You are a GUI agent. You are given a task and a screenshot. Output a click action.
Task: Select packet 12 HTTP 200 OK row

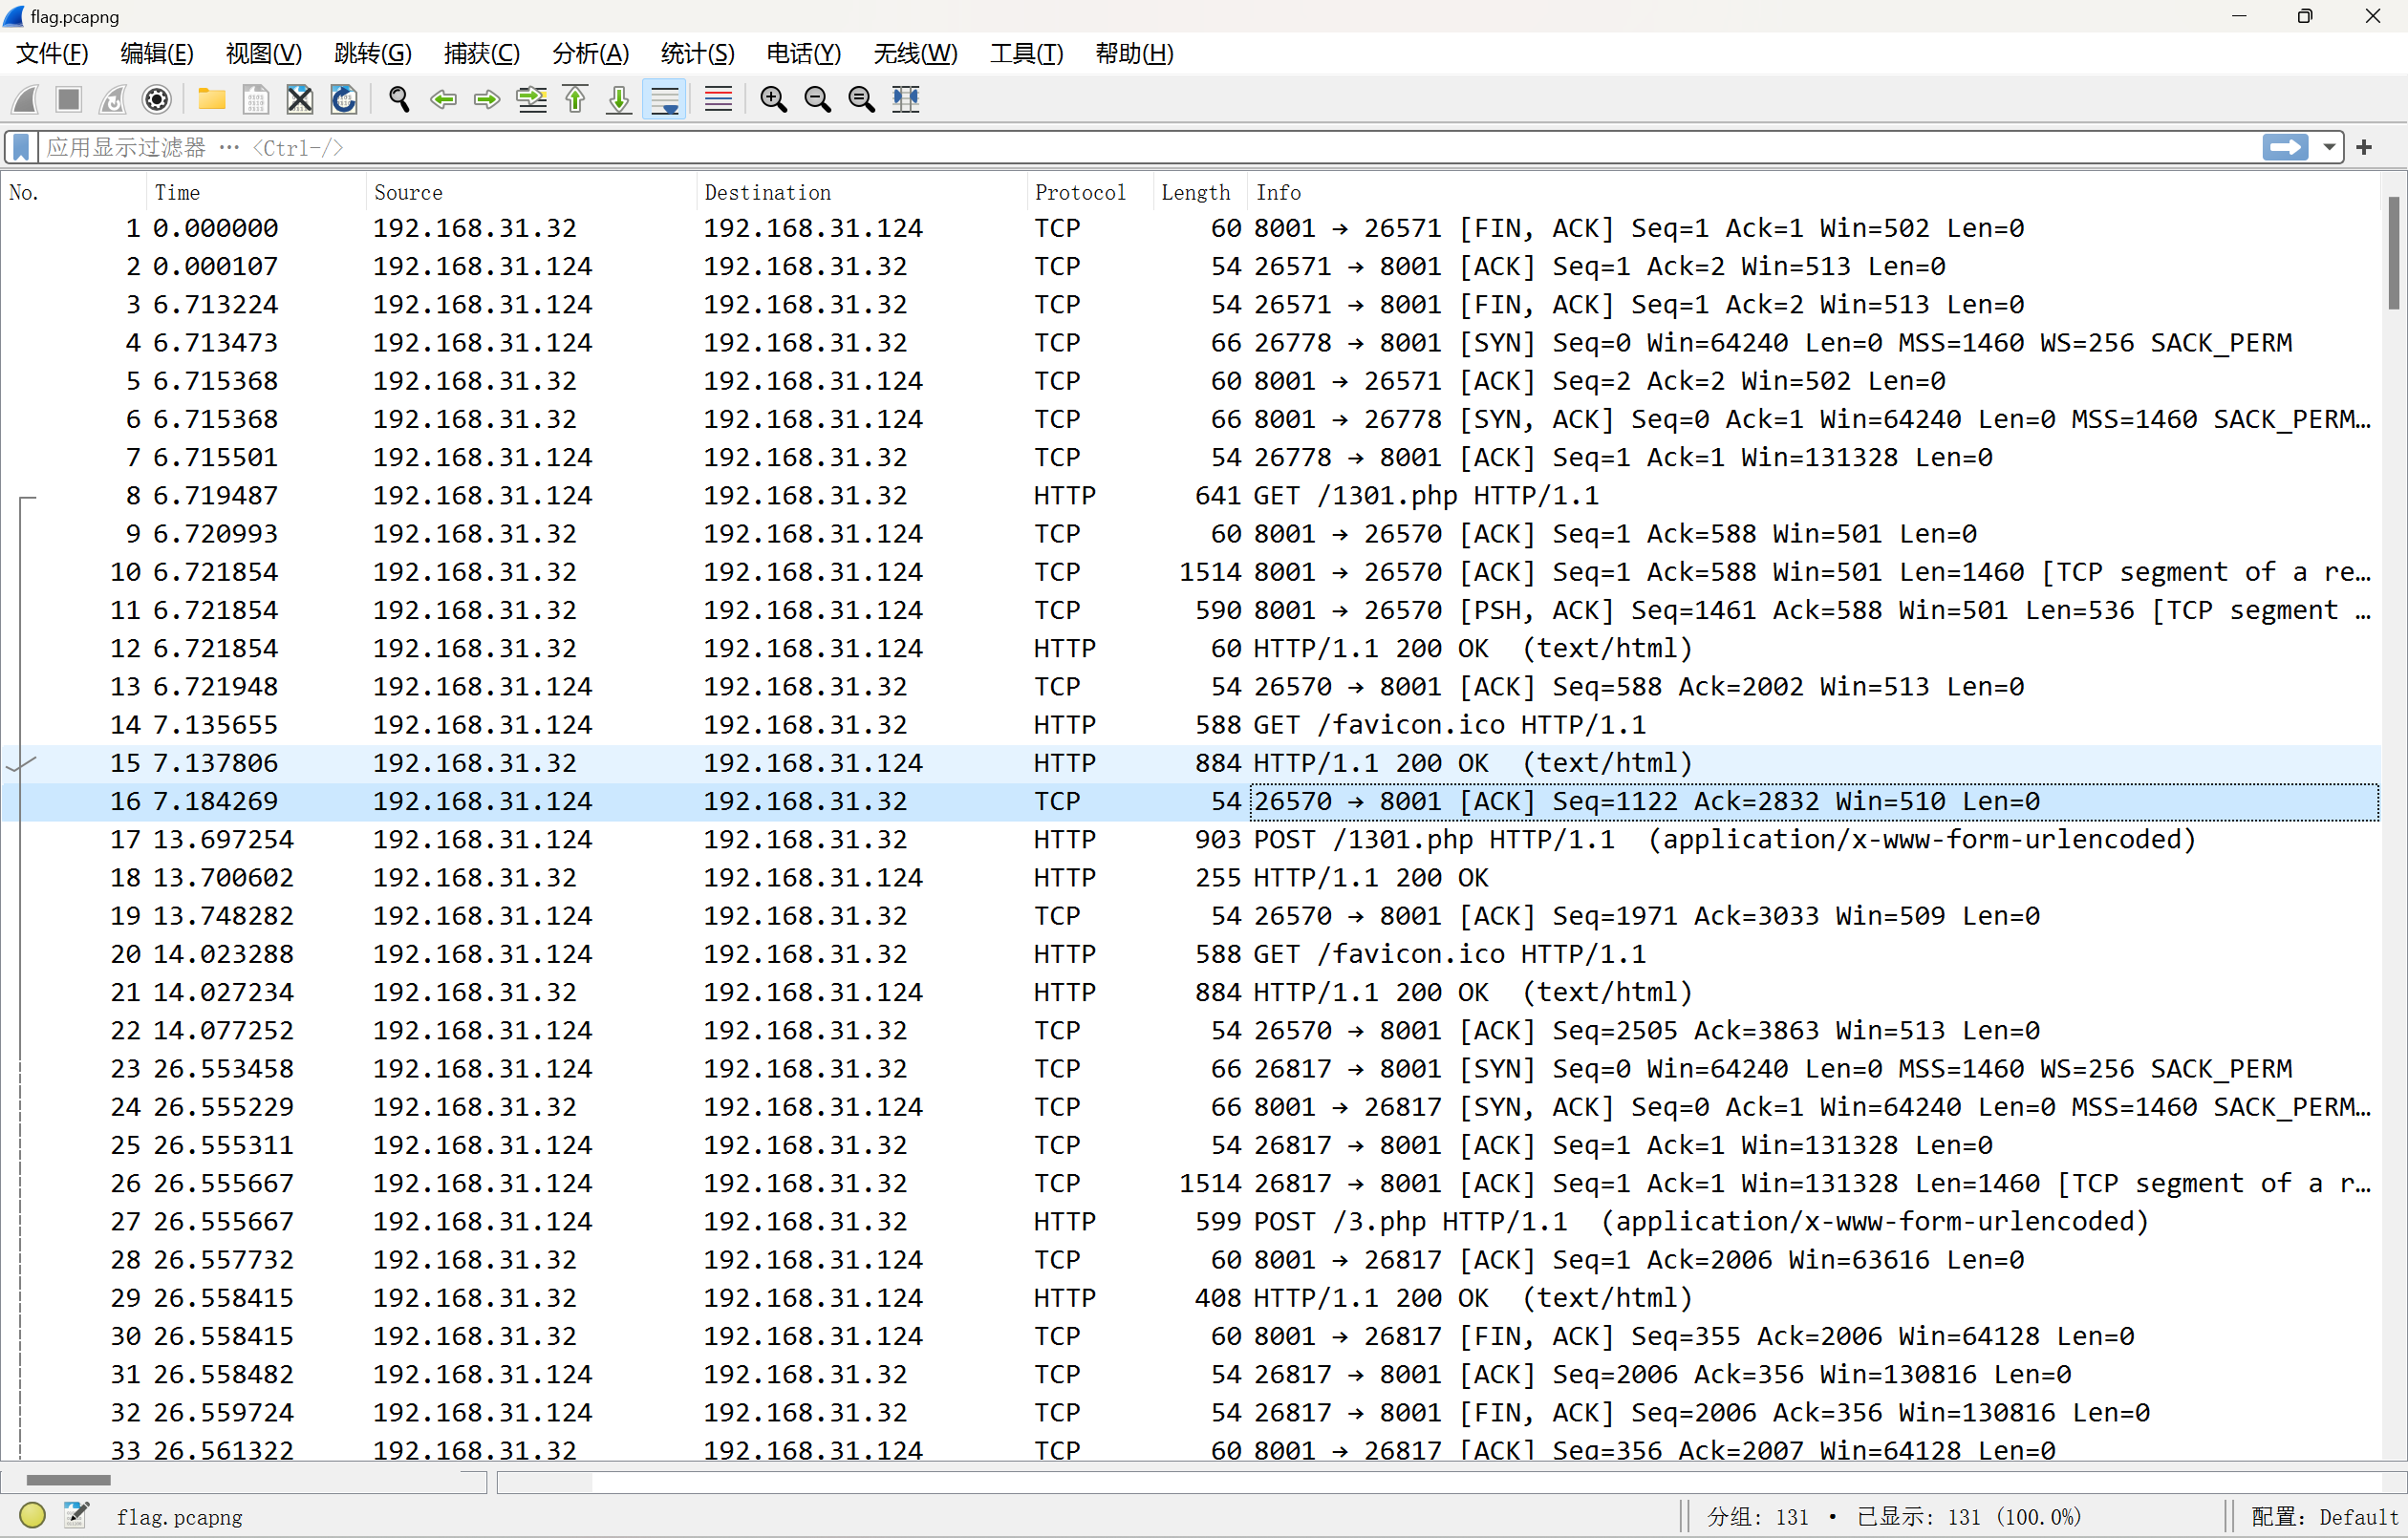pyautogui.click(x=1190, y=649)
